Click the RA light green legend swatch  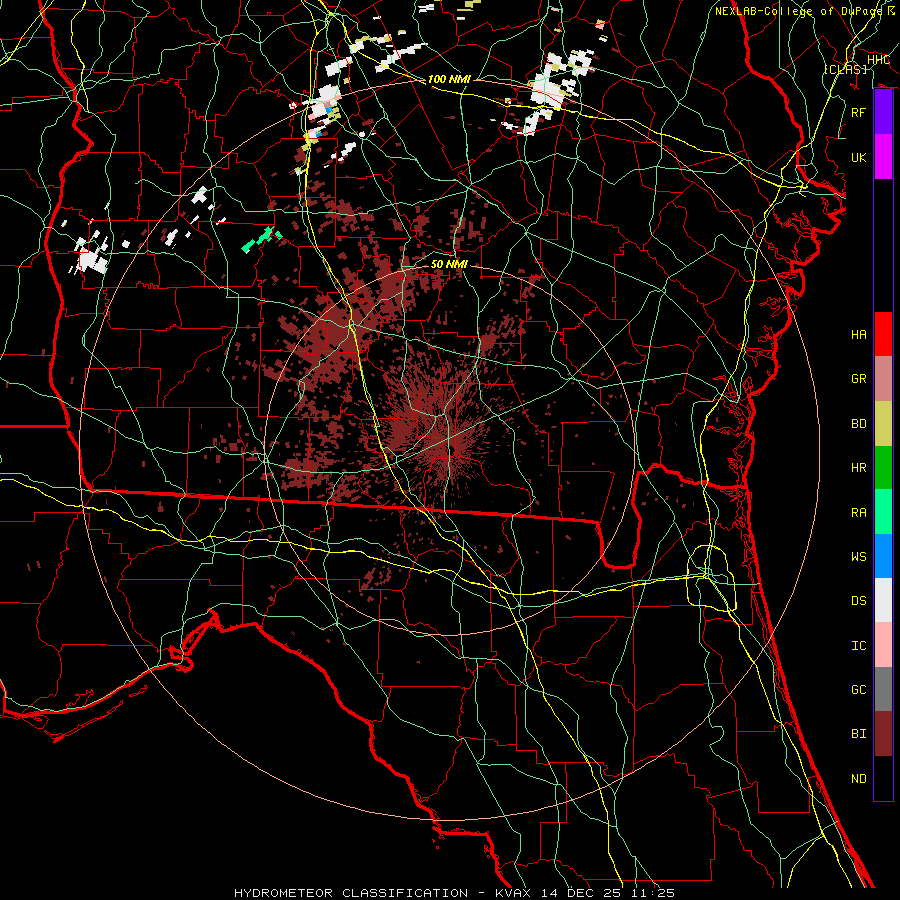[883, 512]
